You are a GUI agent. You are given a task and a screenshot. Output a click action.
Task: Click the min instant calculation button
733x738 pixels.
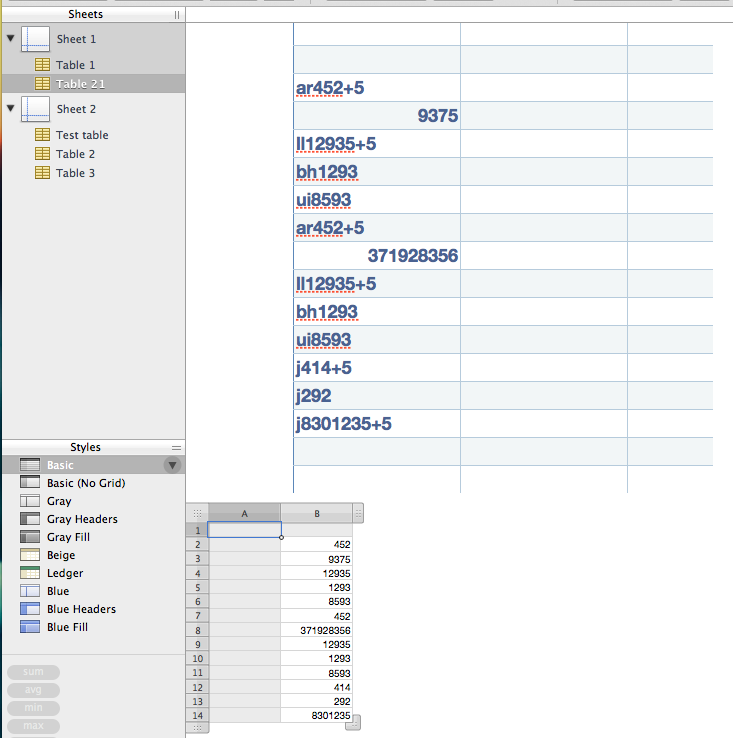coord(33,708)
